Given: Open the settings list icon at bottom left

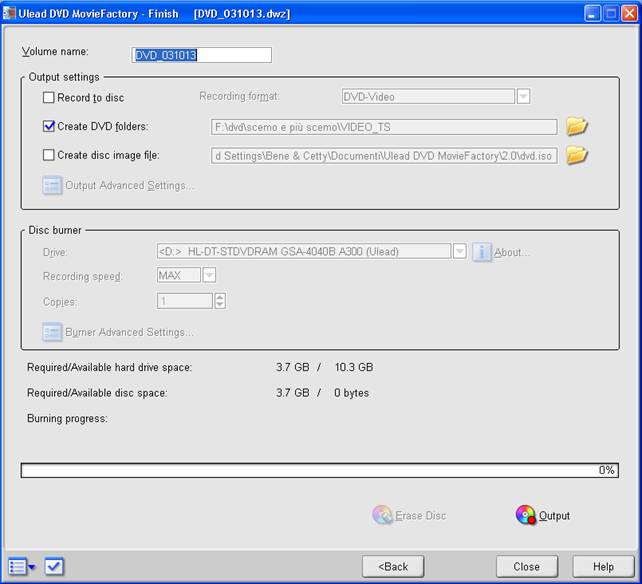Looking at the screenshot, I should tap(21, 567).
